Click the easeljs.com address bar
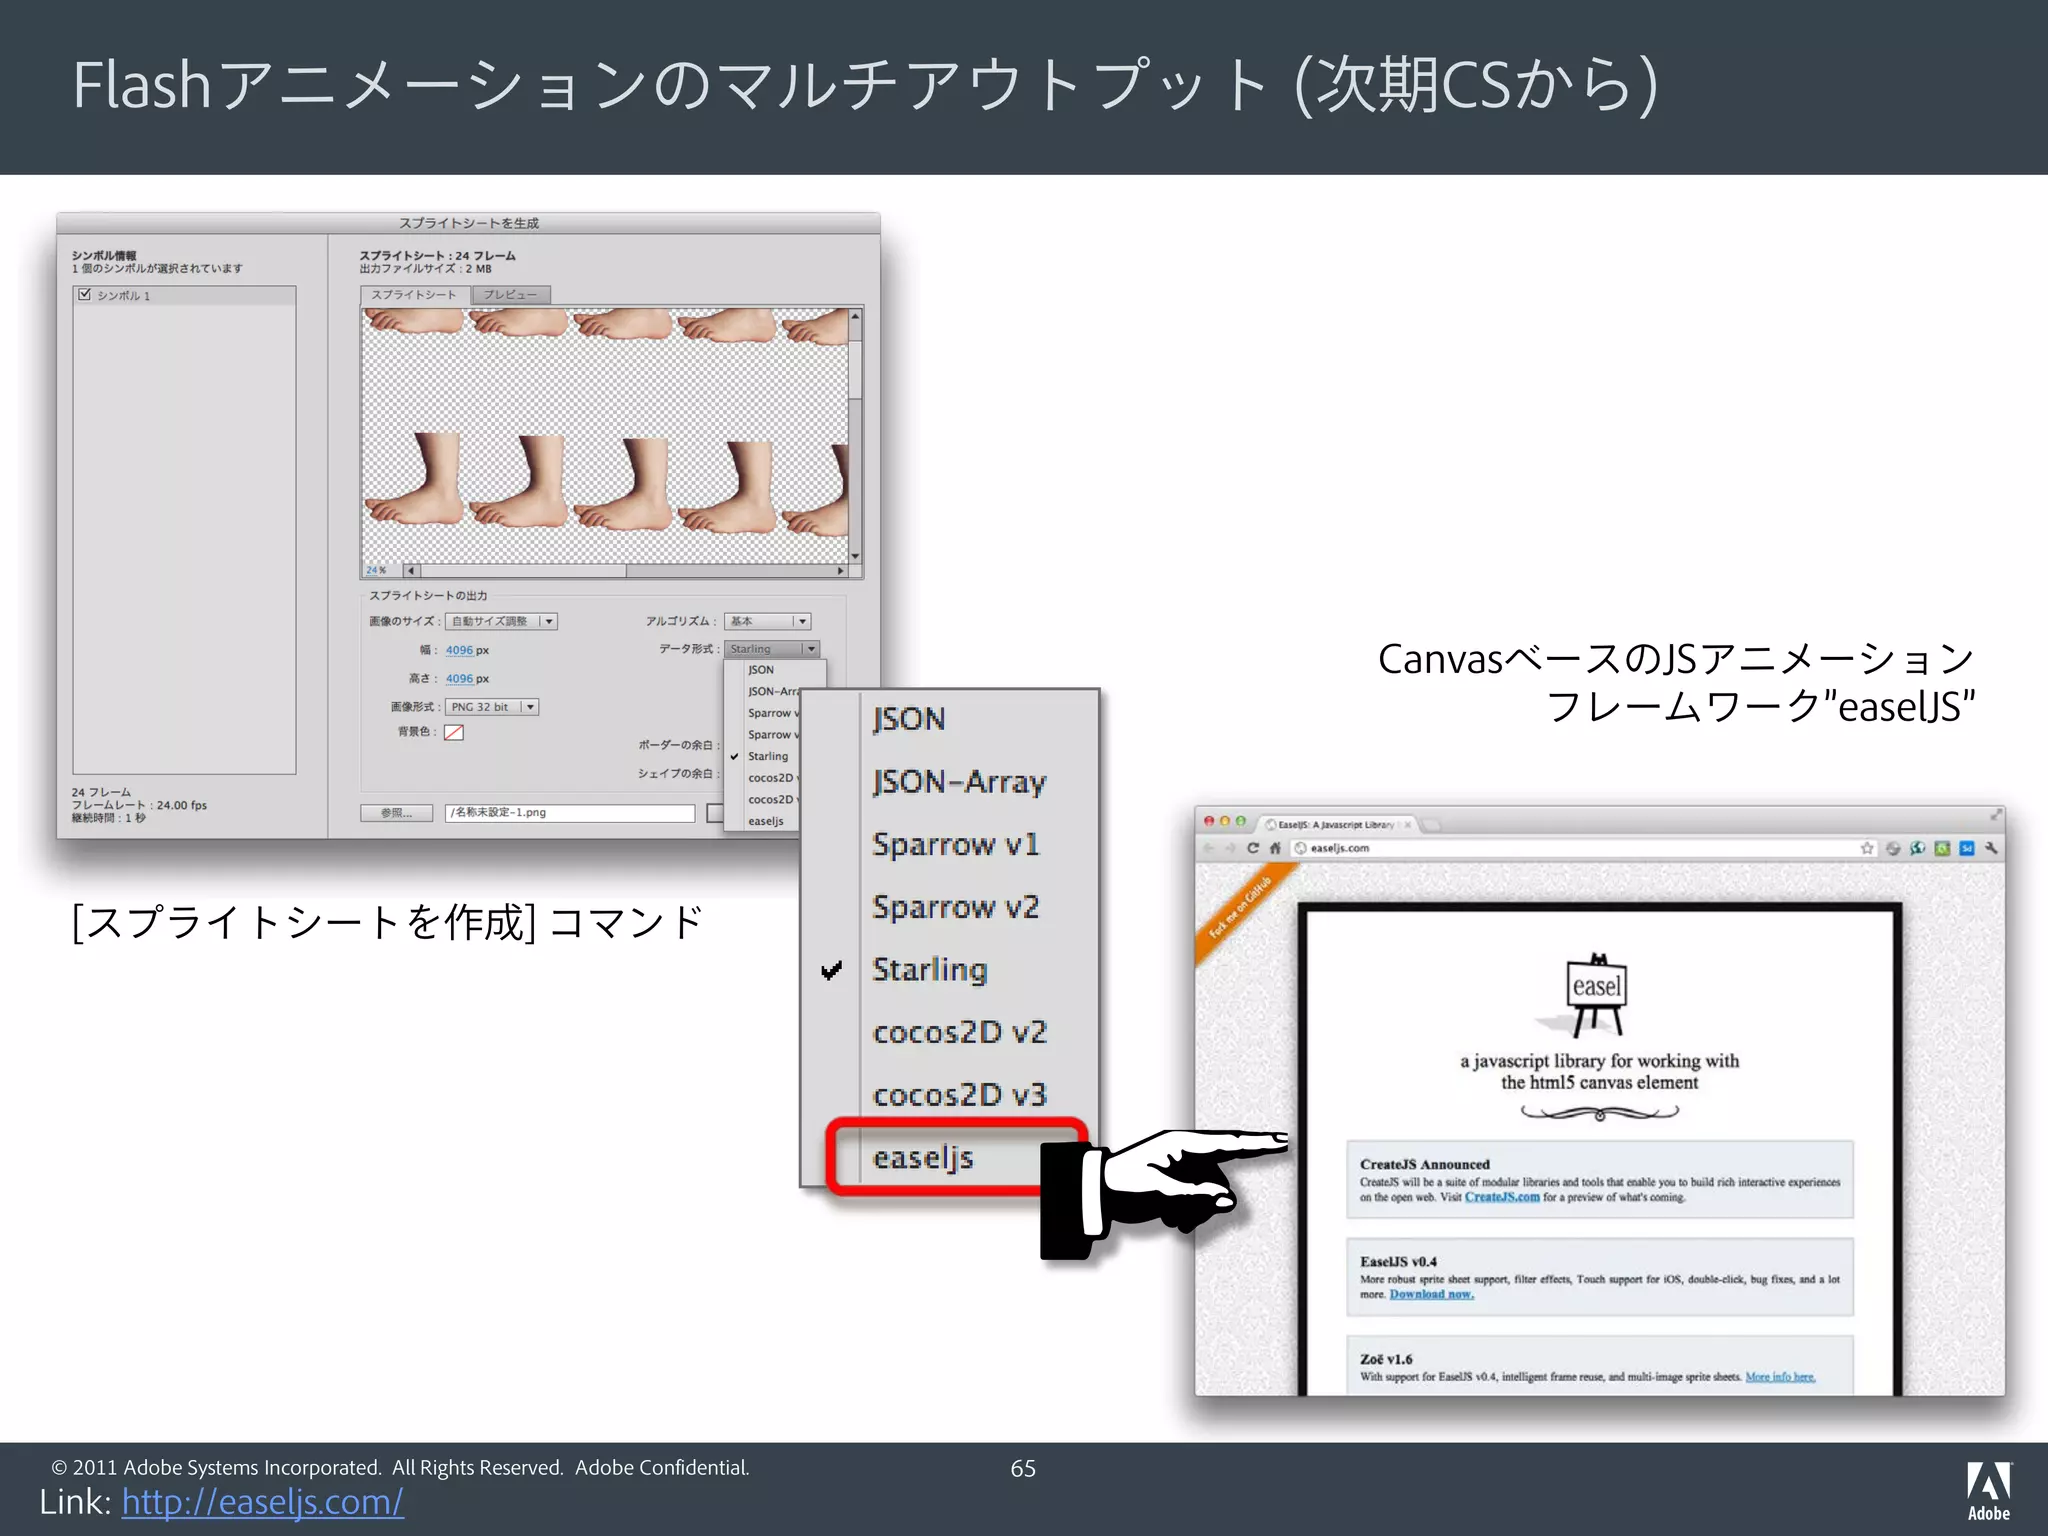The width and height of the screenshot is (2048, 1536). [1584, 848]
